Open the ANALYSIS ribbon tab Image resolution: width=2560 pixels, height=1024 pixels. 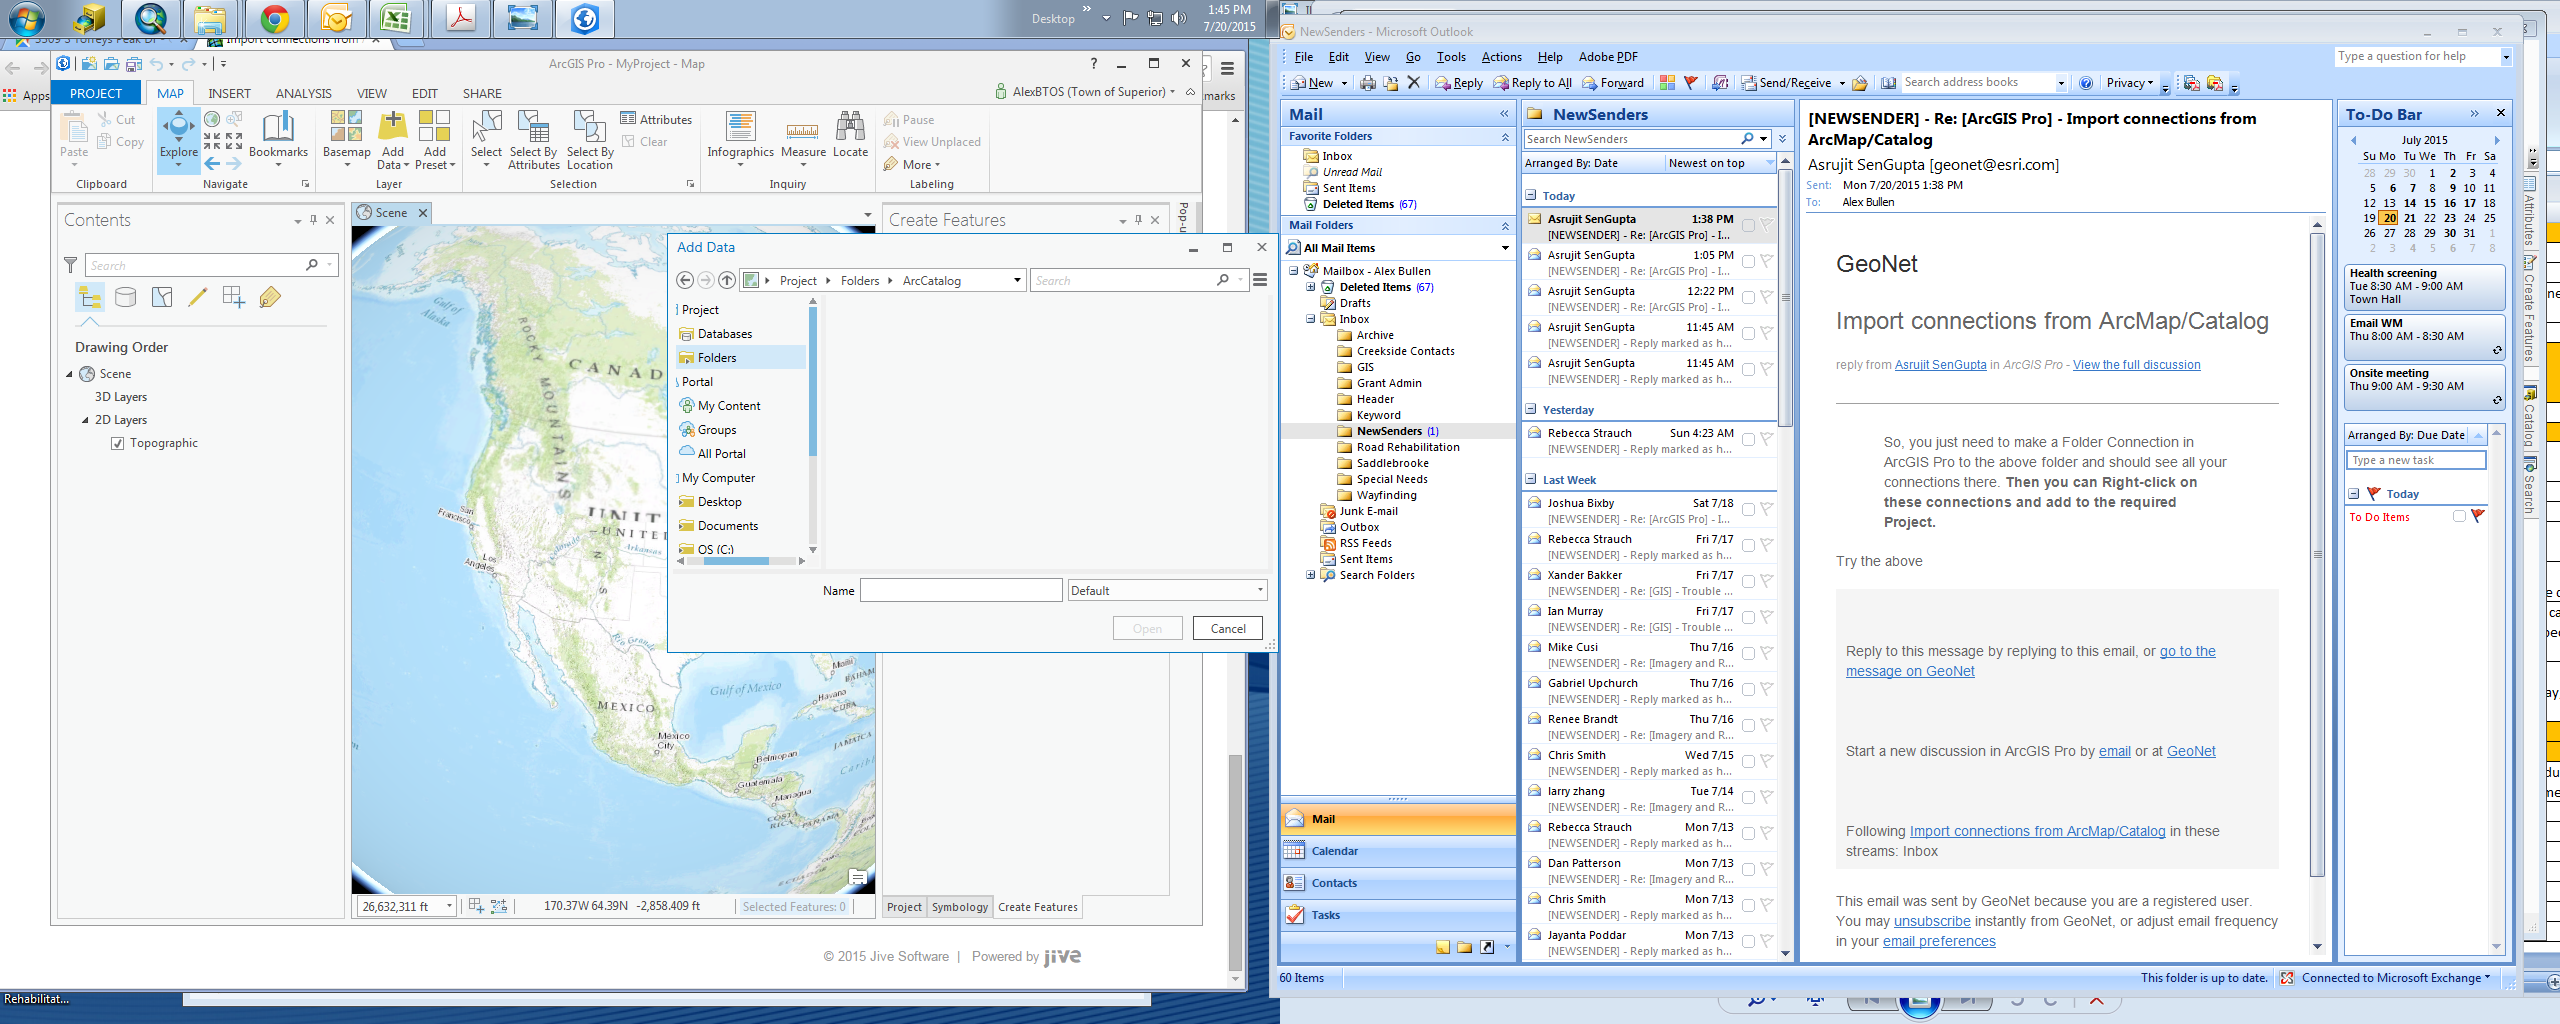click(303, 93)
